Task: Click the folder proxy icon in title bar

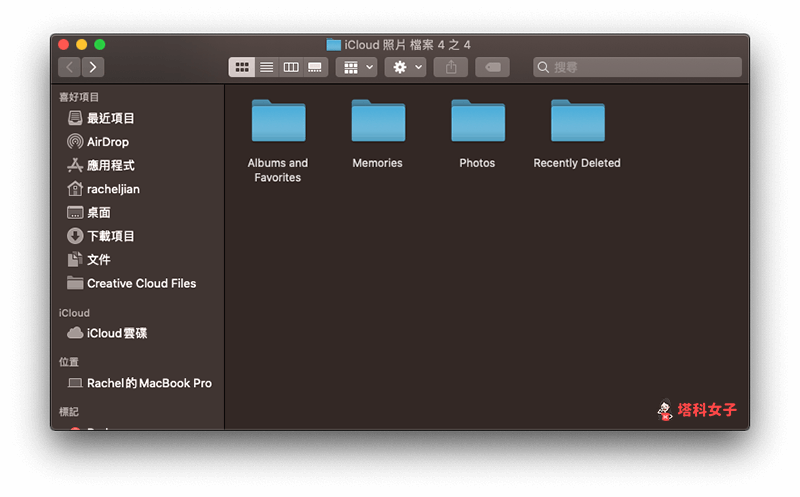Action: coord(334,45)
